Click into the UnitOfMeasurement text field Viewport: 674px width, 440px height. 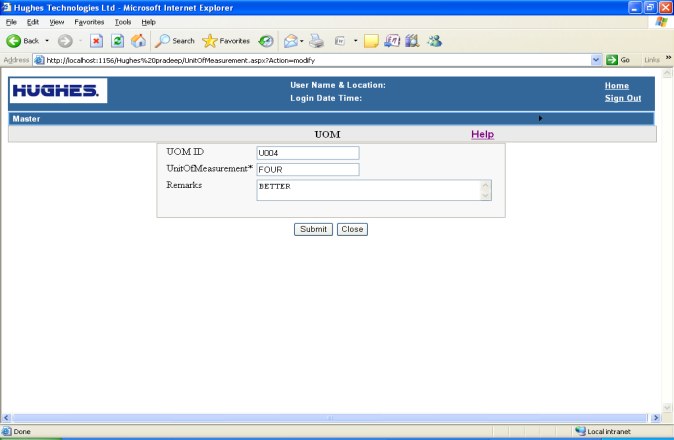(x=307, y=169)
